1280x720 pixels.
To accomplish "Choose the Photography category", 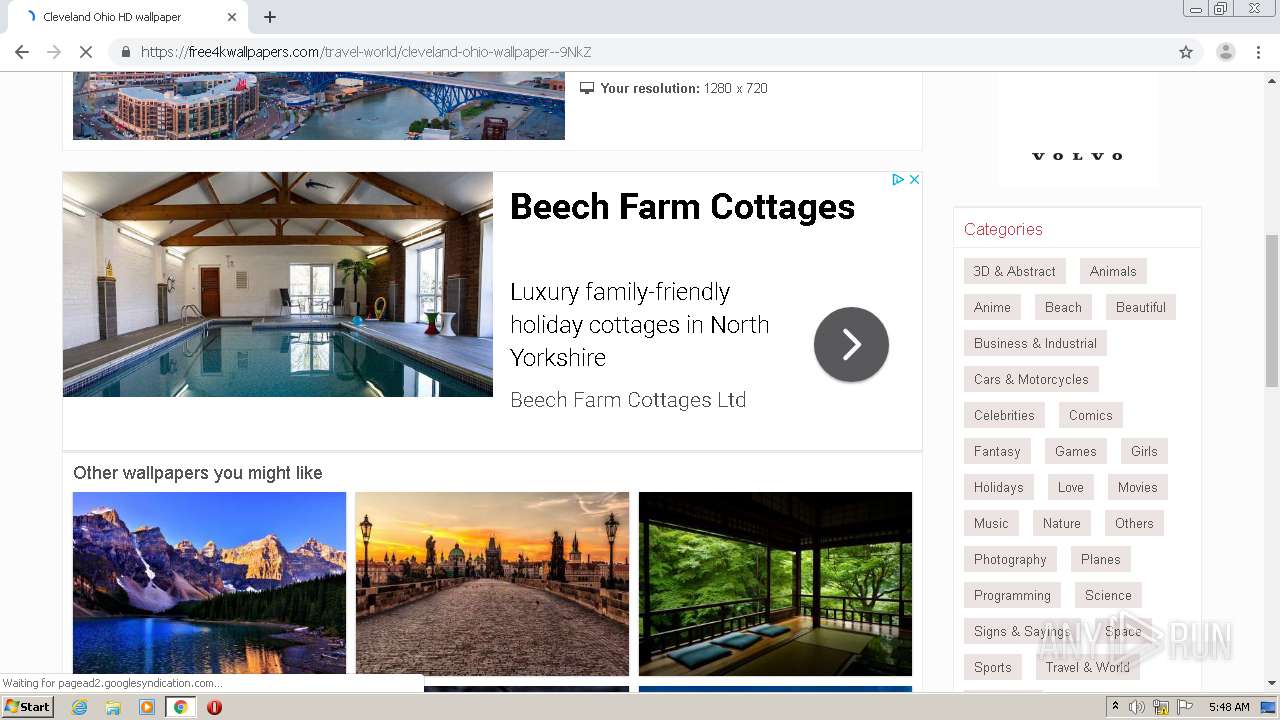I will [1010, 559].
